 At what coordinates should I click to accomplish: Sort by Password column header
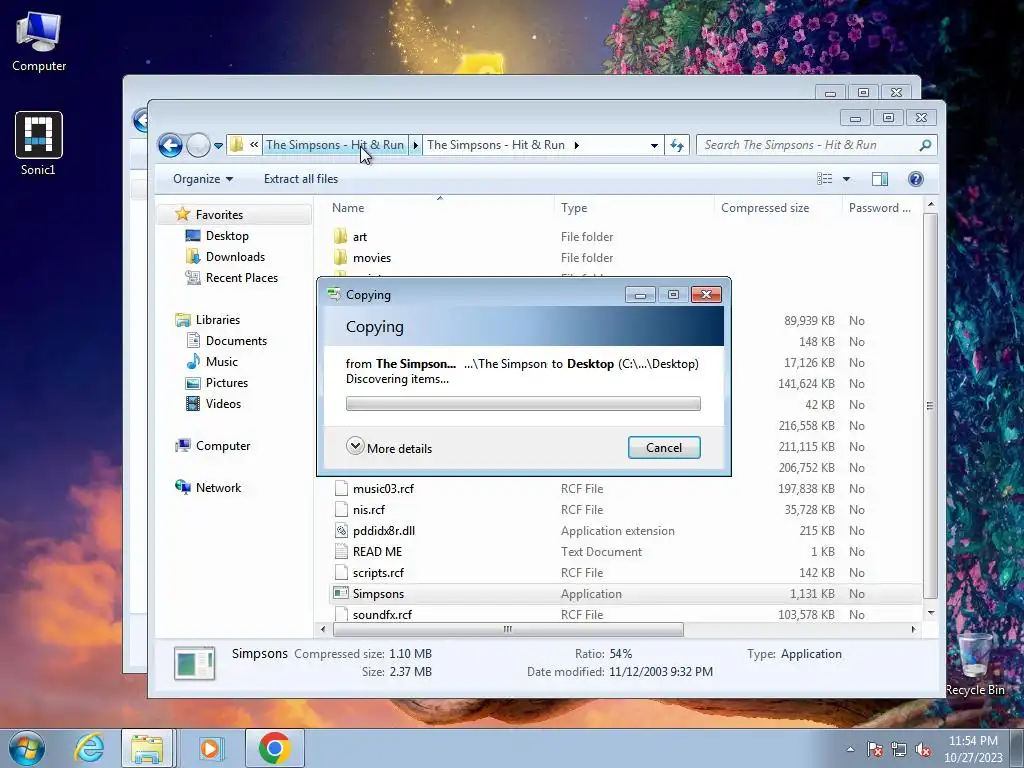click(x=880, y=208)
